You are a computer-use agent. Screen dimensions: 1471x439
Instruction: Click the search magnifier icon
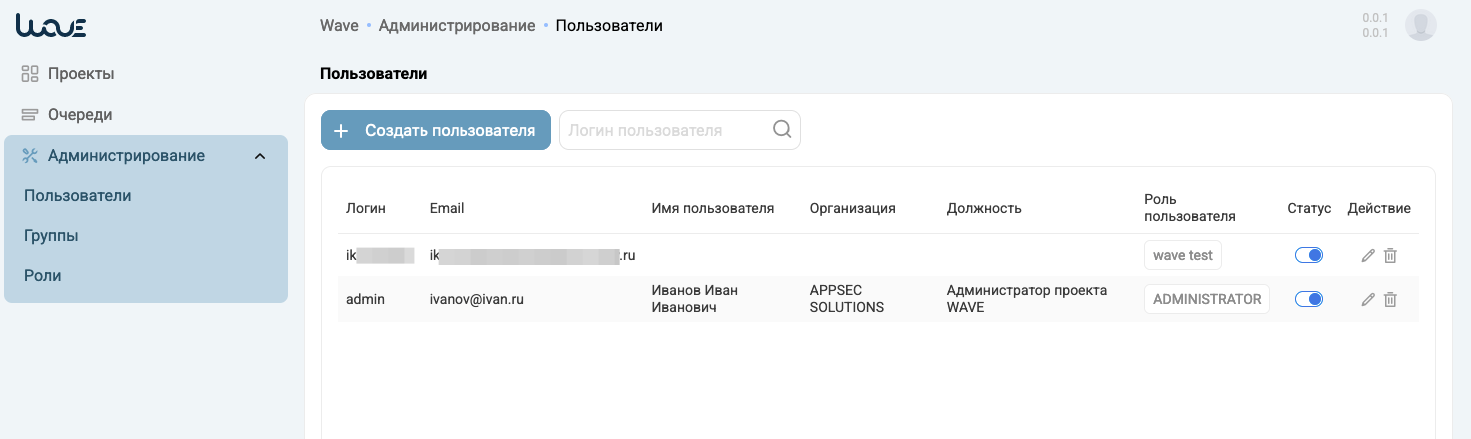[x=782, y=130]
